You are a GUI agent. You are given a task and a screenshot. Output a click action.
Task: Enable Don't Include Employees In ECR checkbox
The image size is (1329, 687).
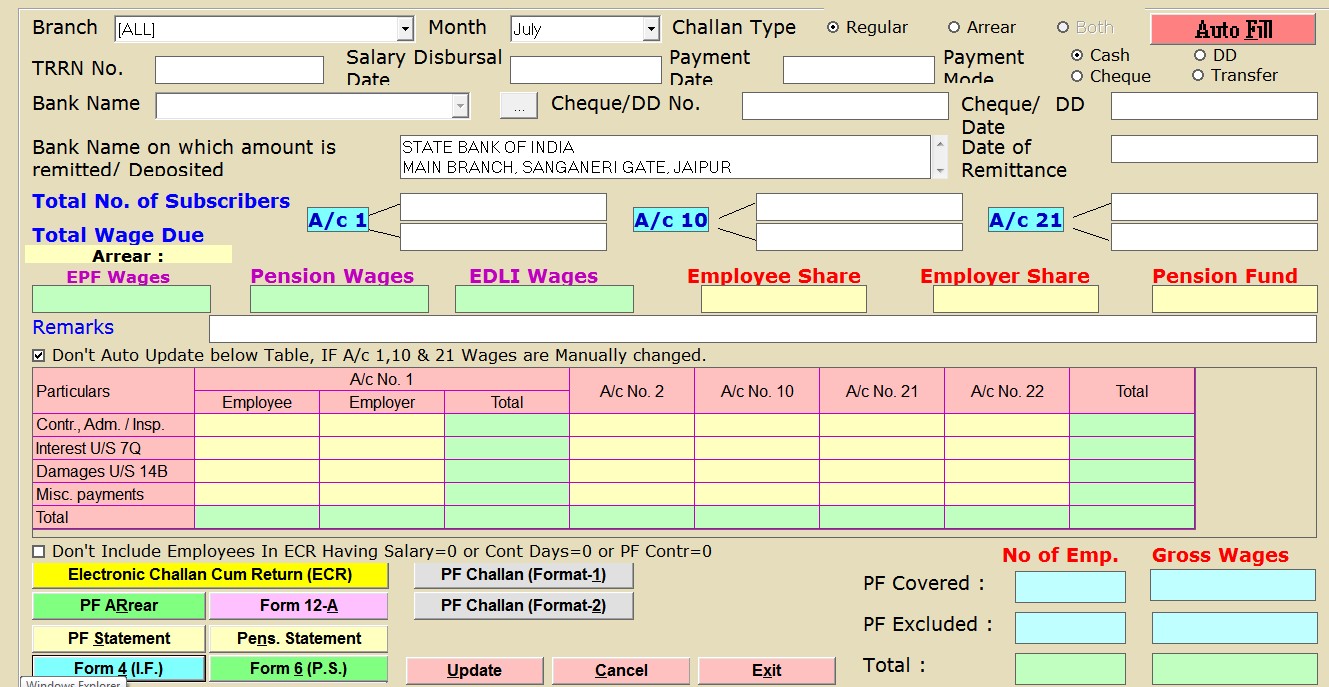[x=39, y=551]
